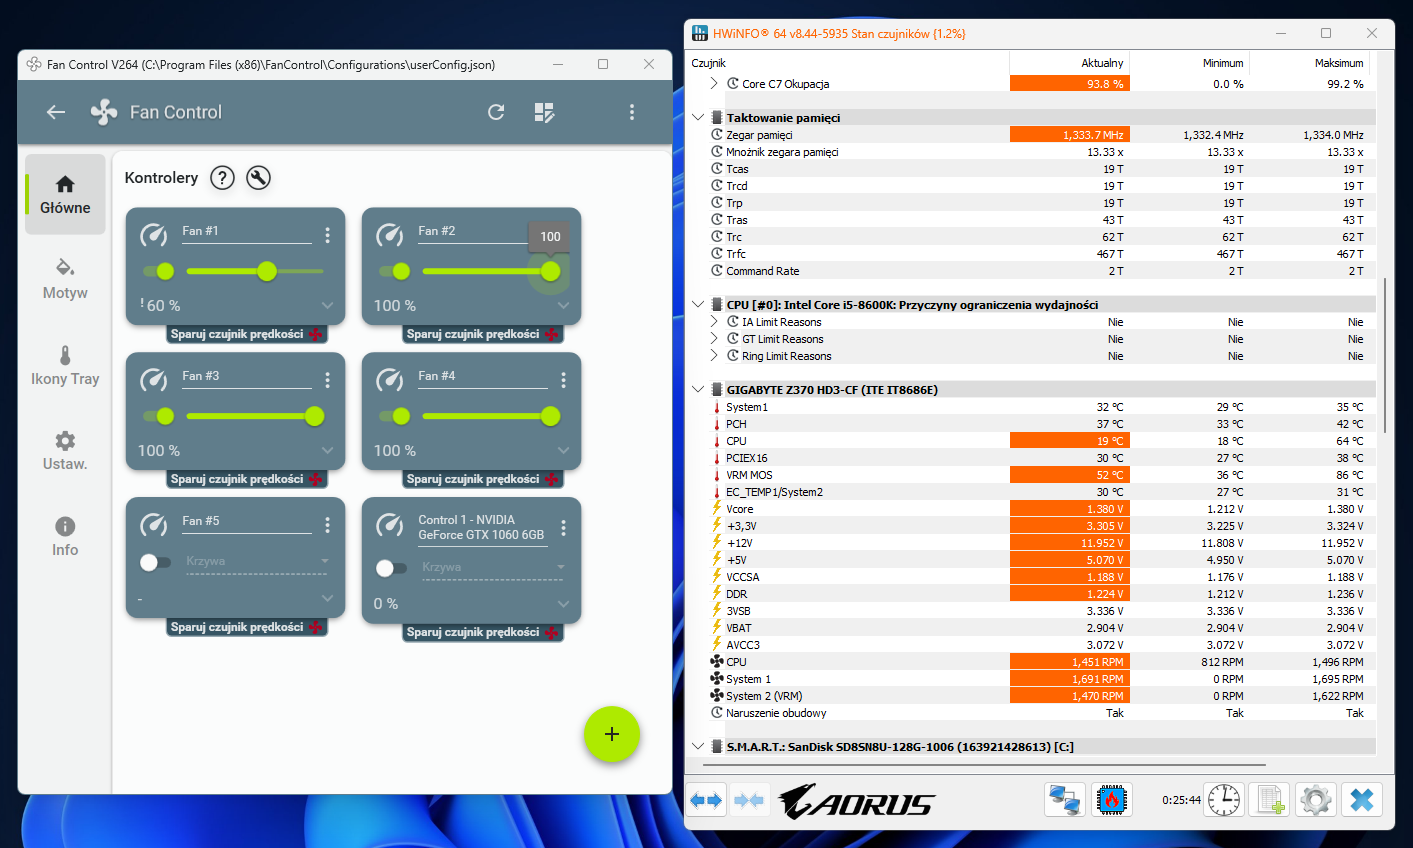Click the blue double-arrow icon in HWiNFO toolbar
Image resolution: width=1413 pixels, height=848 pixels.
[706, 800]
